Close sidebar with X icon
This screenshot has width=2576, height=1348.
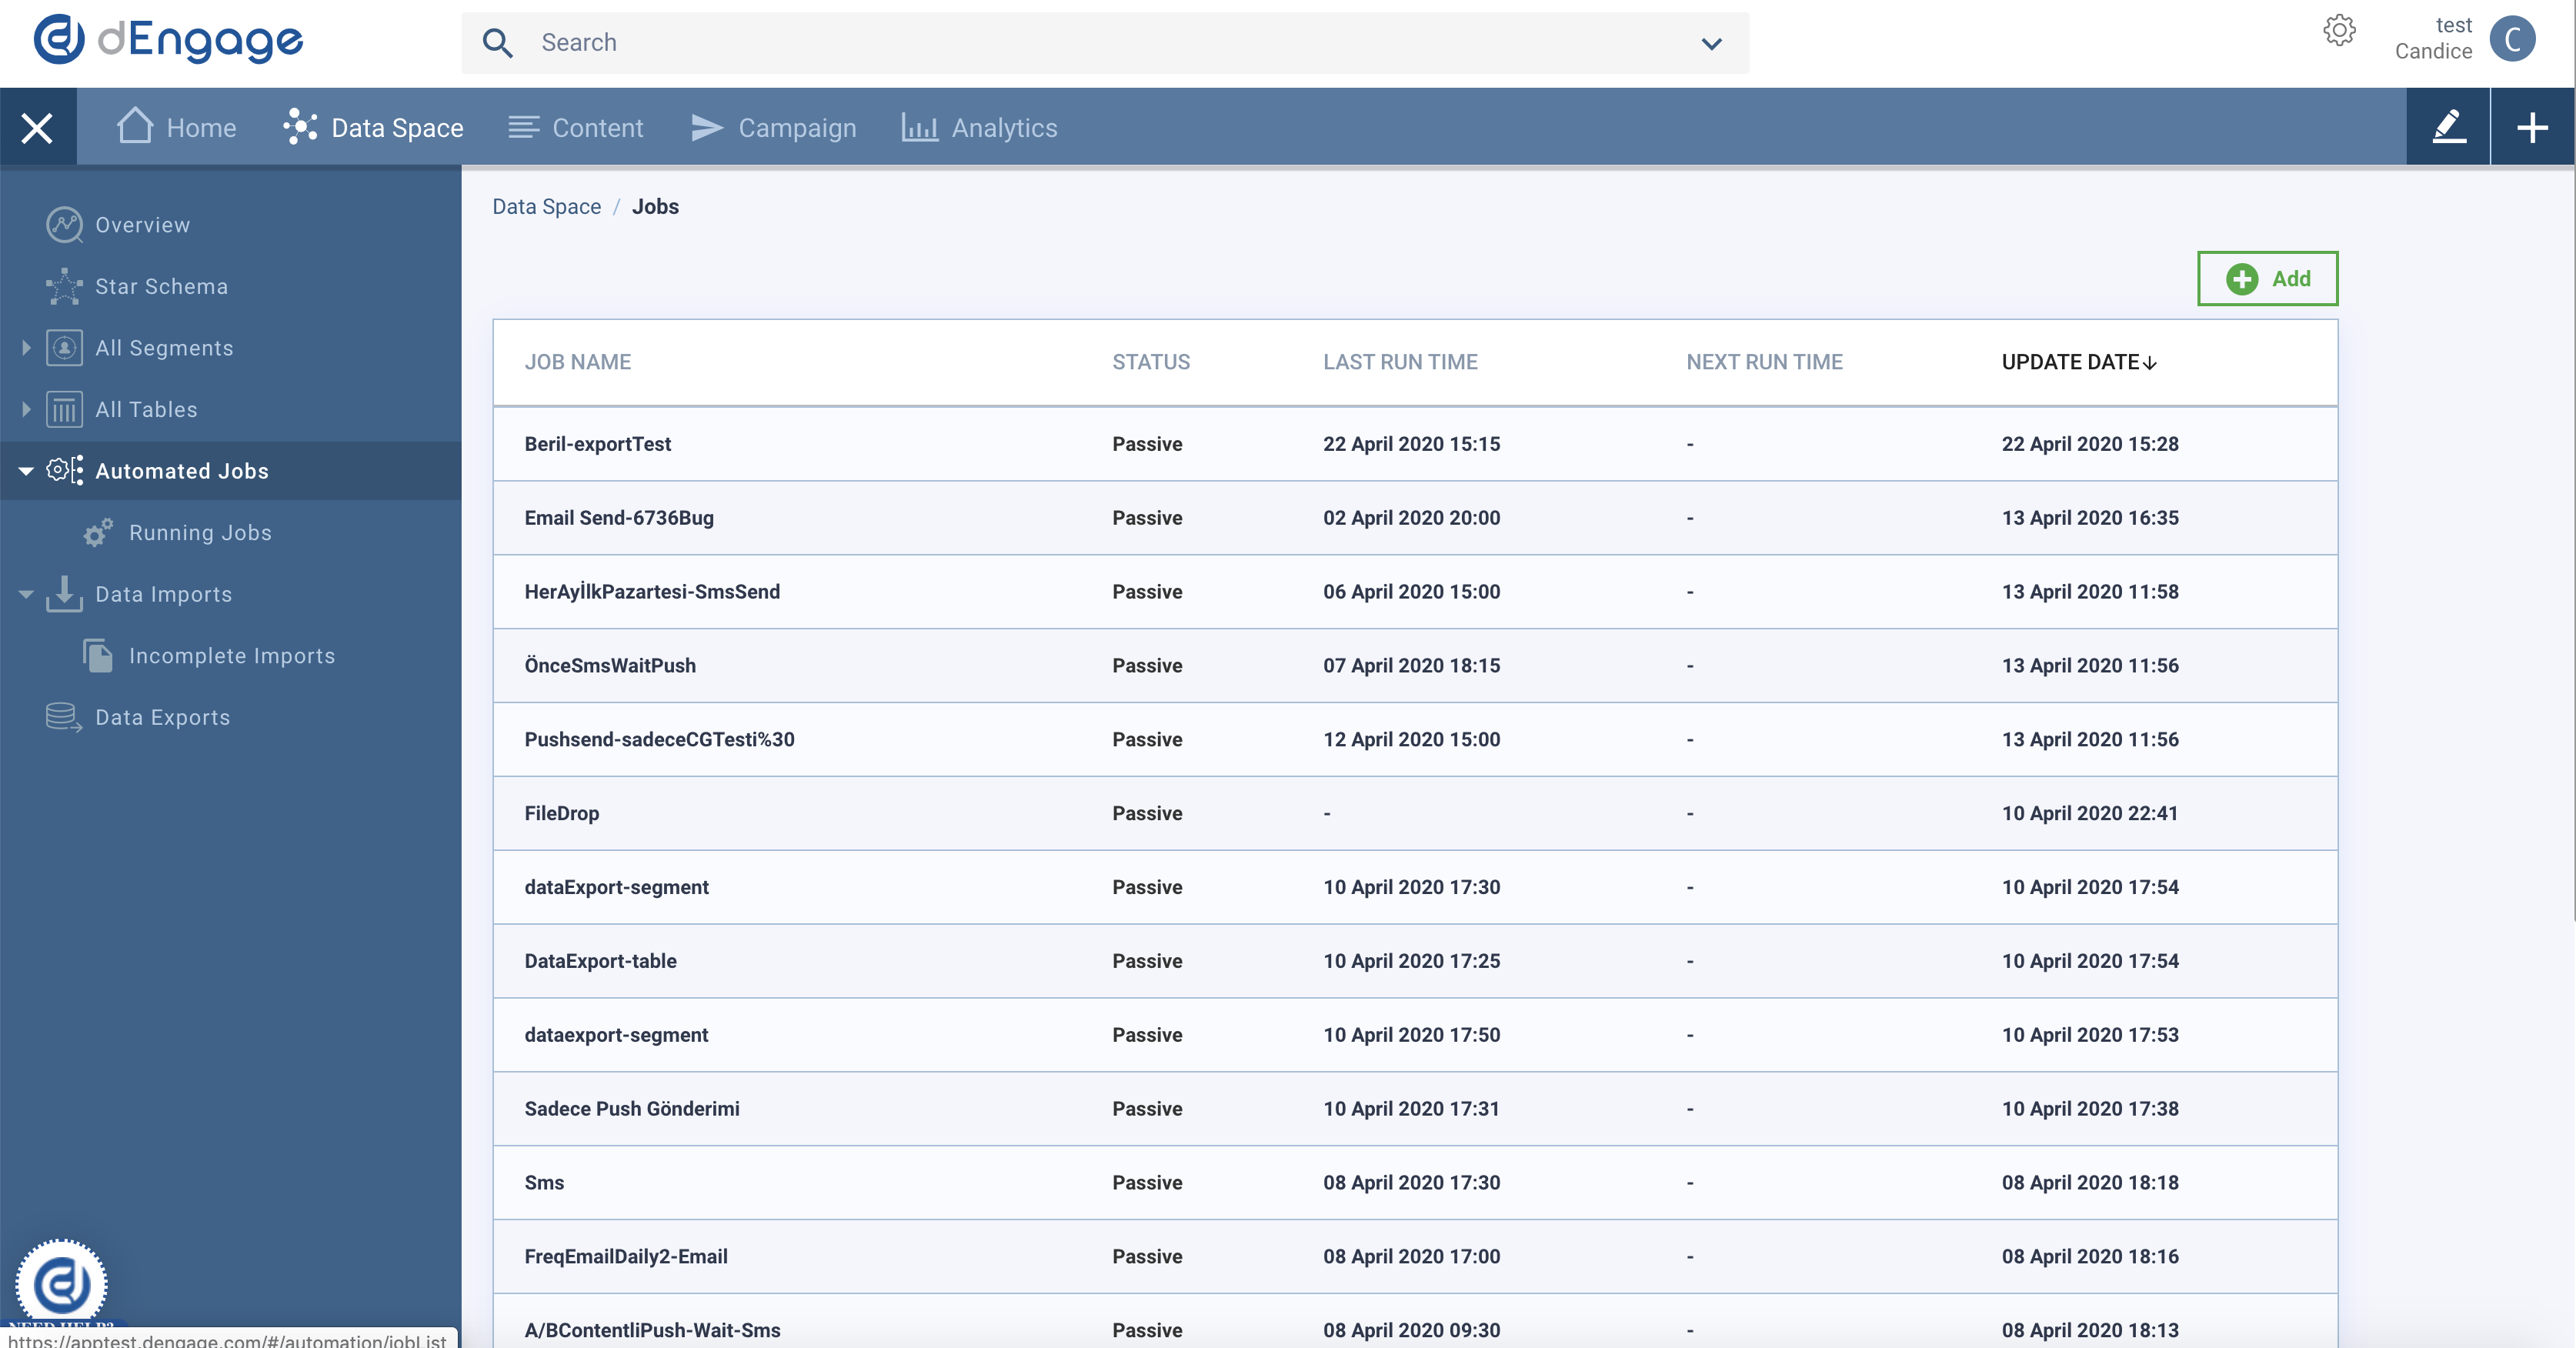(x=37, y=127)
